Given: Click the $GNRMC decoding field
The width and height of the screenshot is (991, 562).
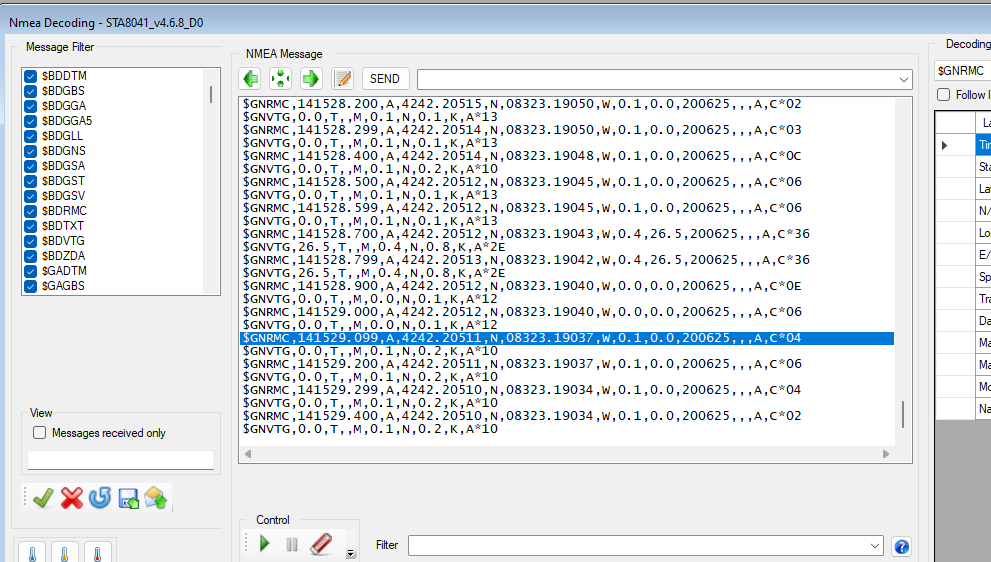Looking at the screenshot, I should (963, 71).
